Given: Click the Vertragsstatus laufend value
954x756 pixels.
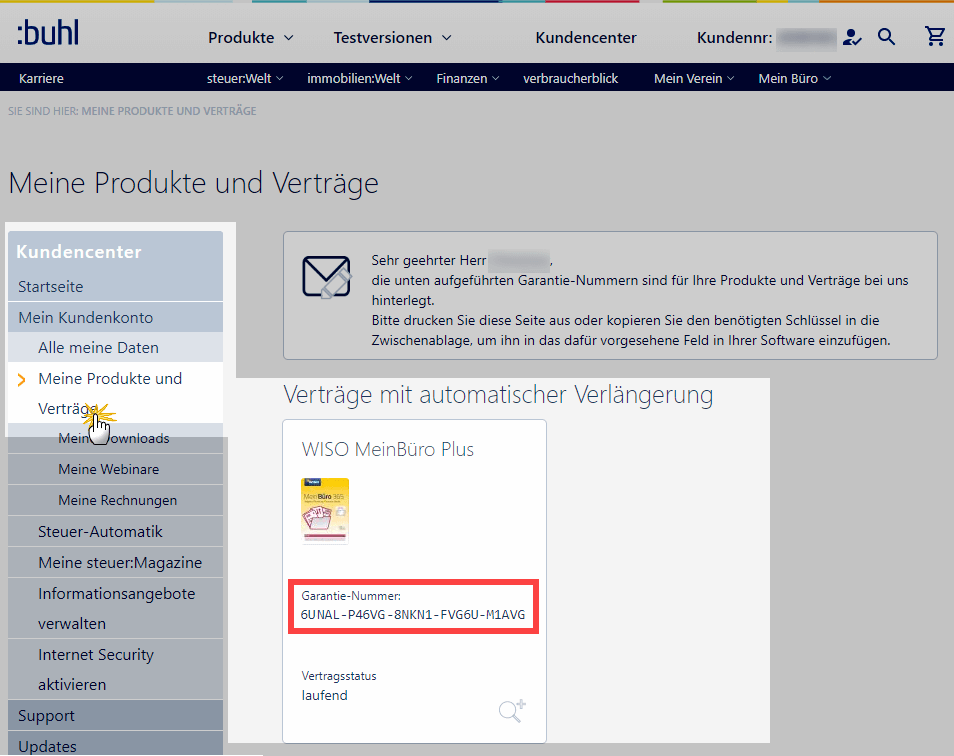Looking at the screenshot, I should click(x=324, y=695).
